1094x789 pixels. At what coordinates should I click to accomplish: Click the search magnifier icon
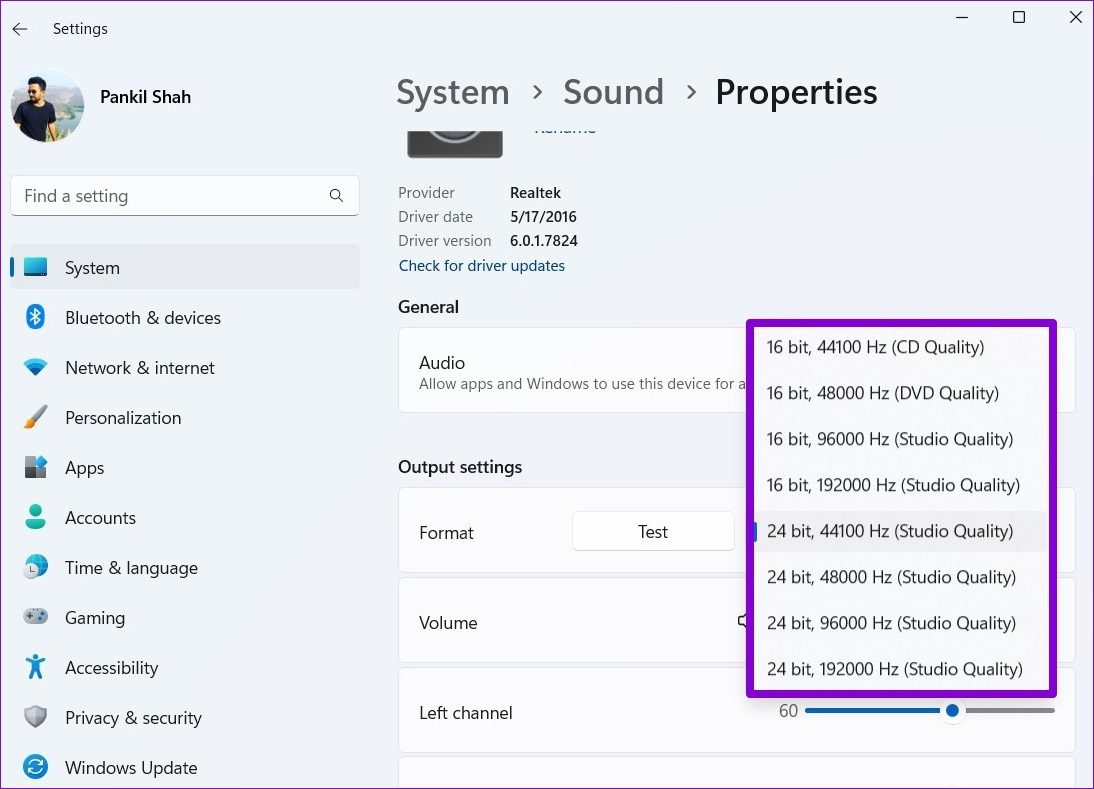coord(337,196)
